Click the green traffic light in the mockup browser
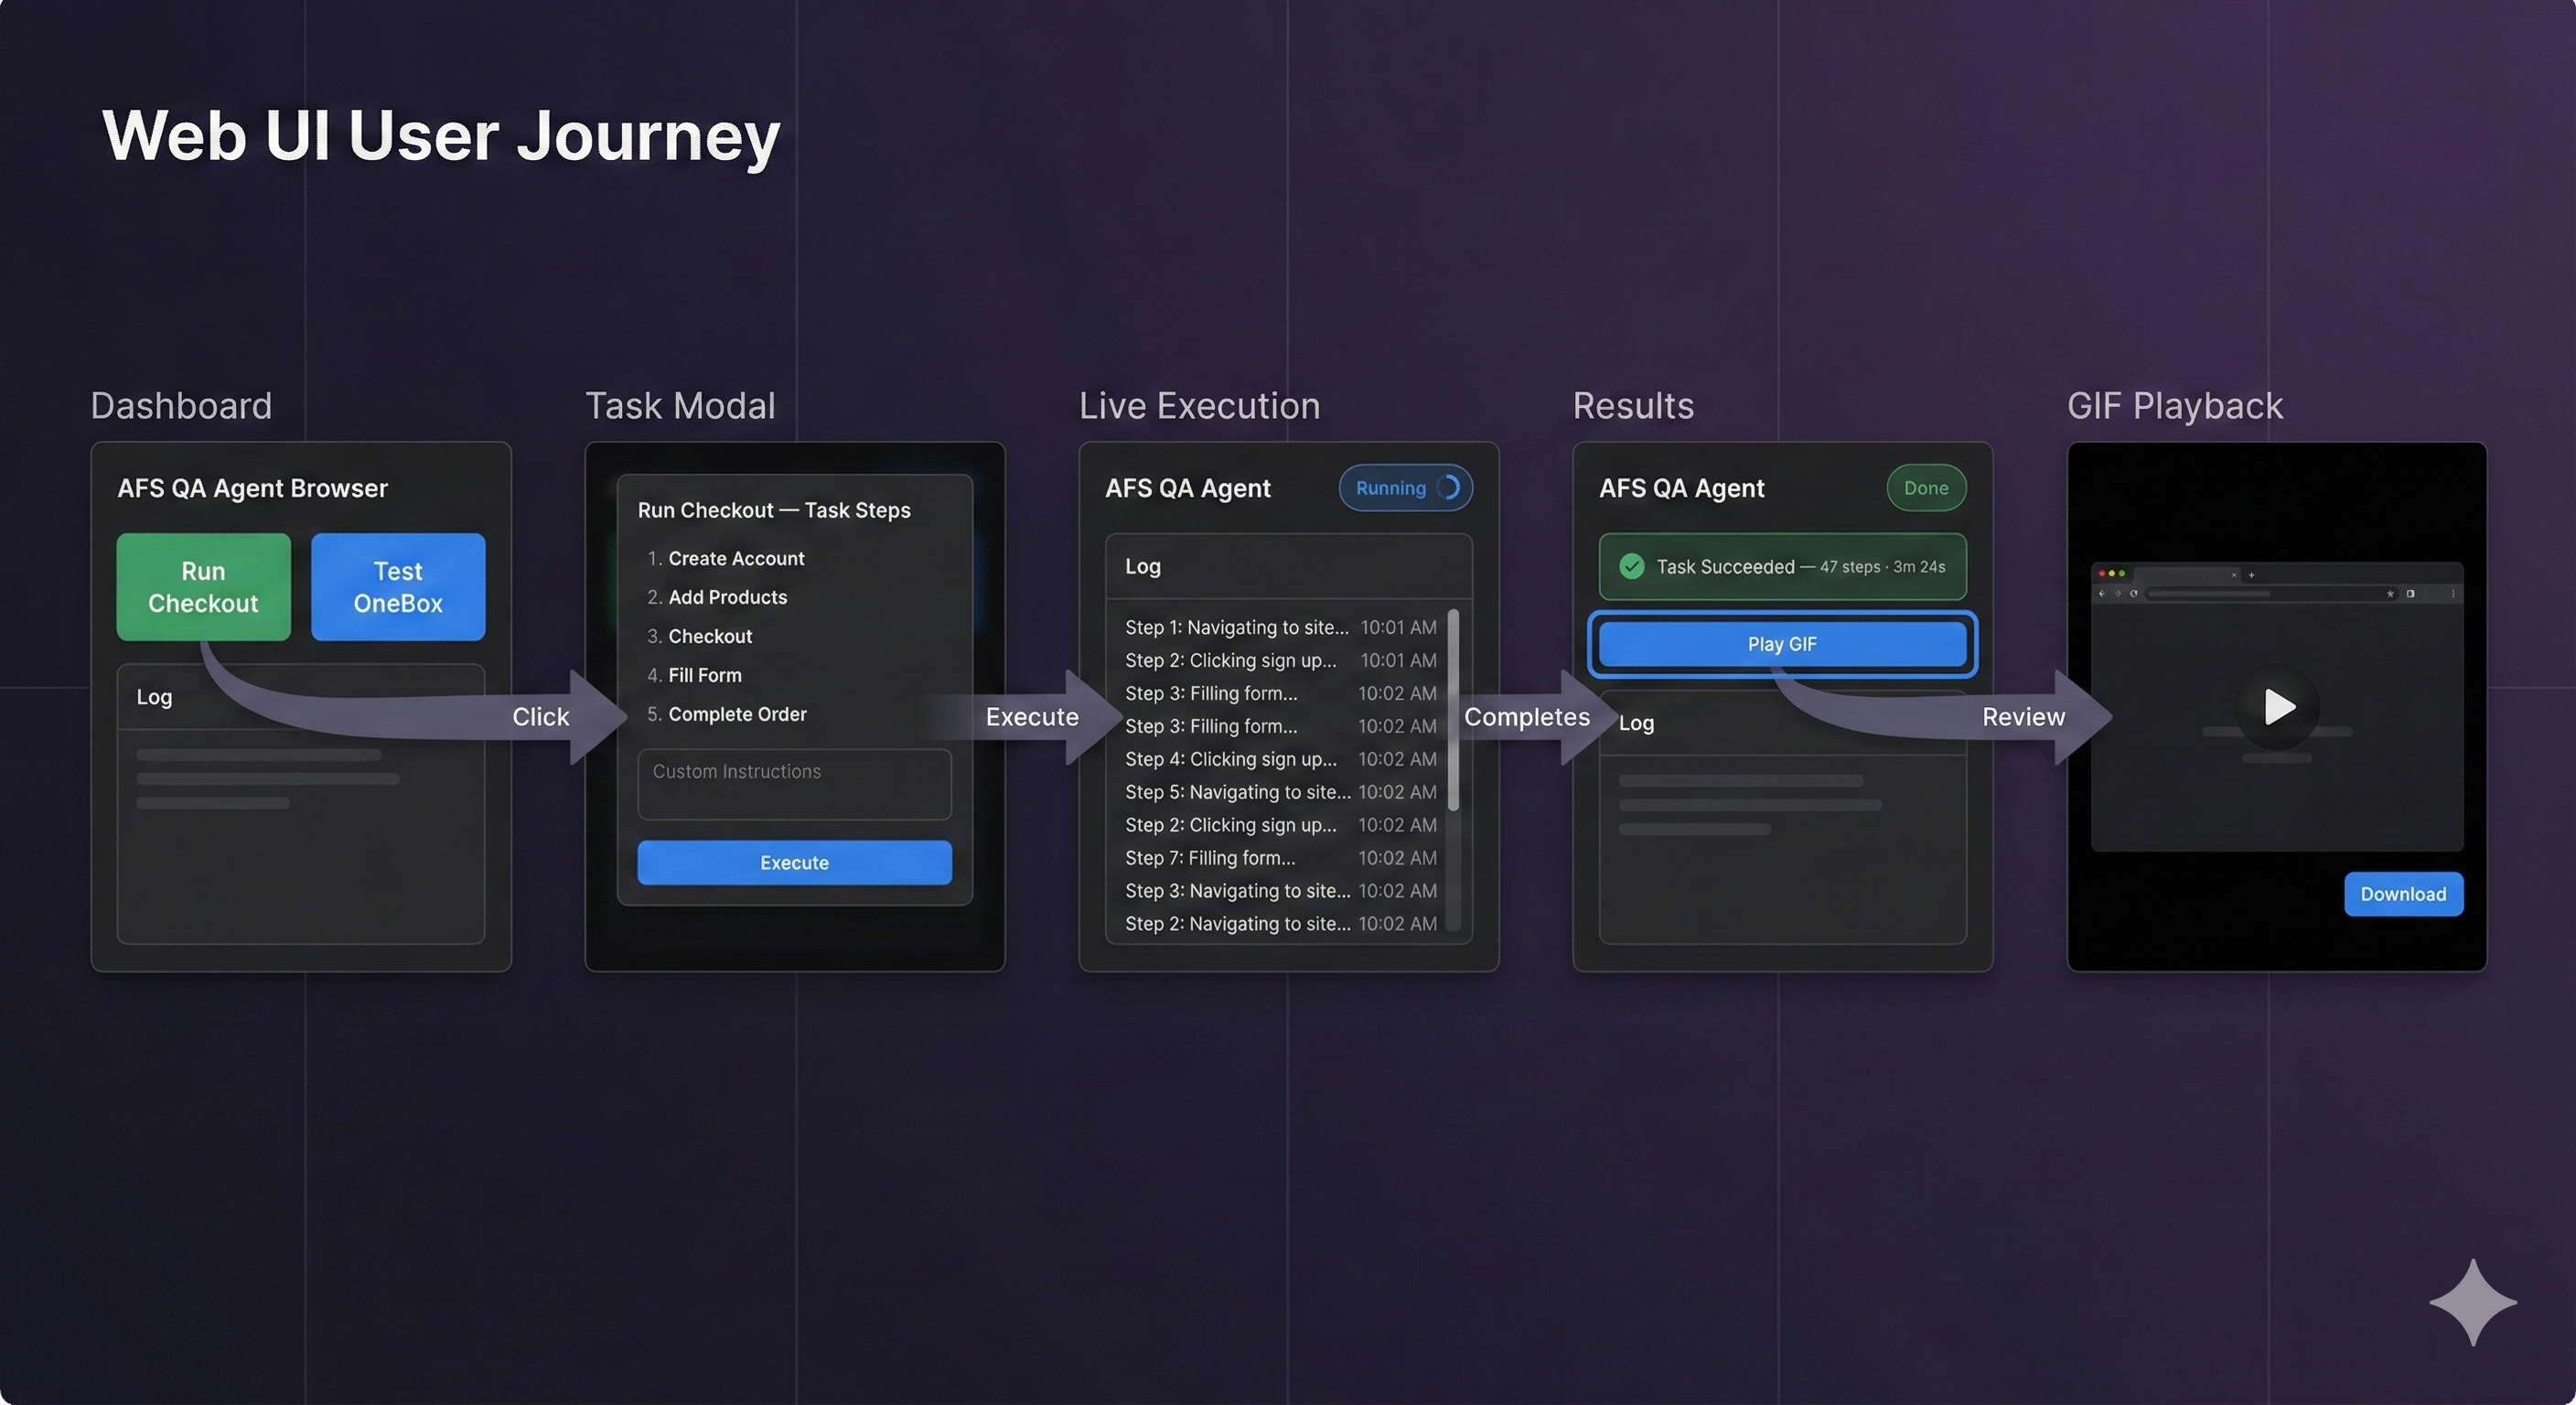Image resolution: width=2576 pixels, height=1405 pixels. [2122, 574]
